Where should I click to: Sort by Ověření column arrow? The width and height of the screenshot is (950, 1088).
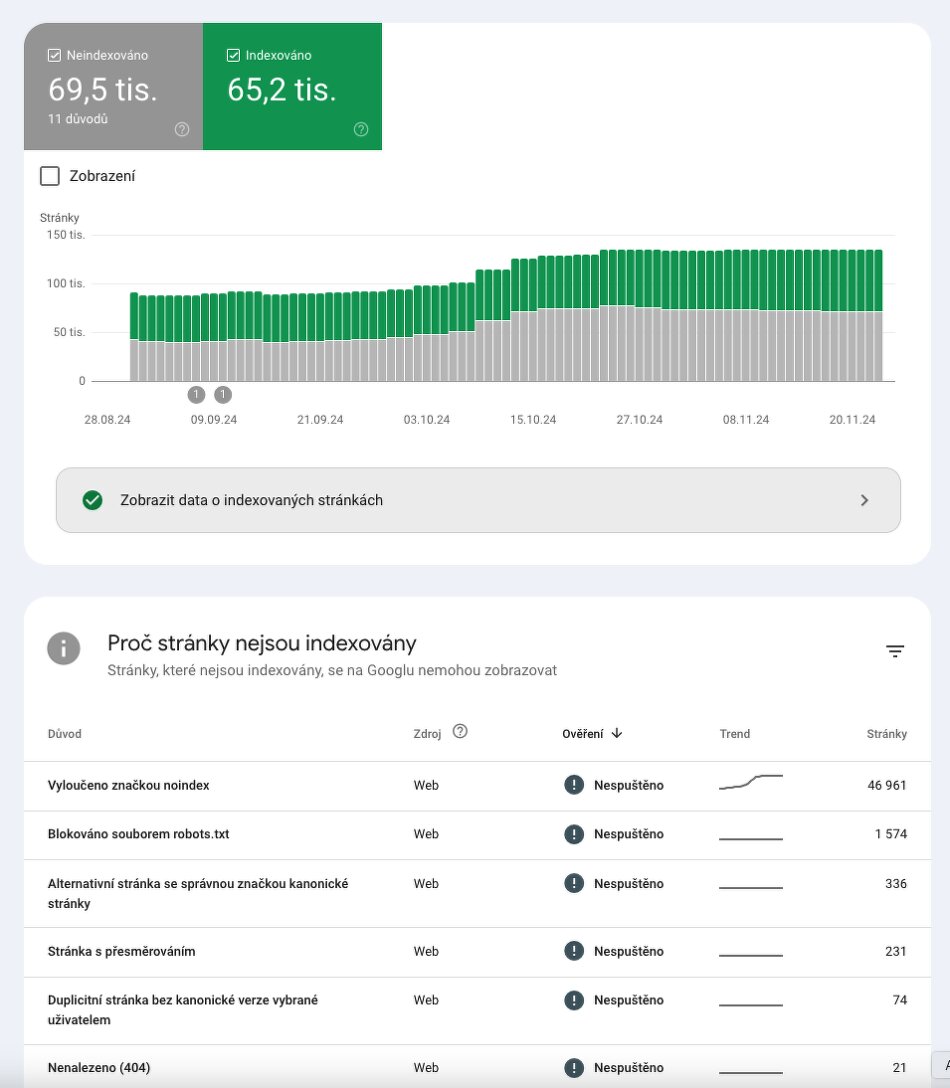coord(617,733)
